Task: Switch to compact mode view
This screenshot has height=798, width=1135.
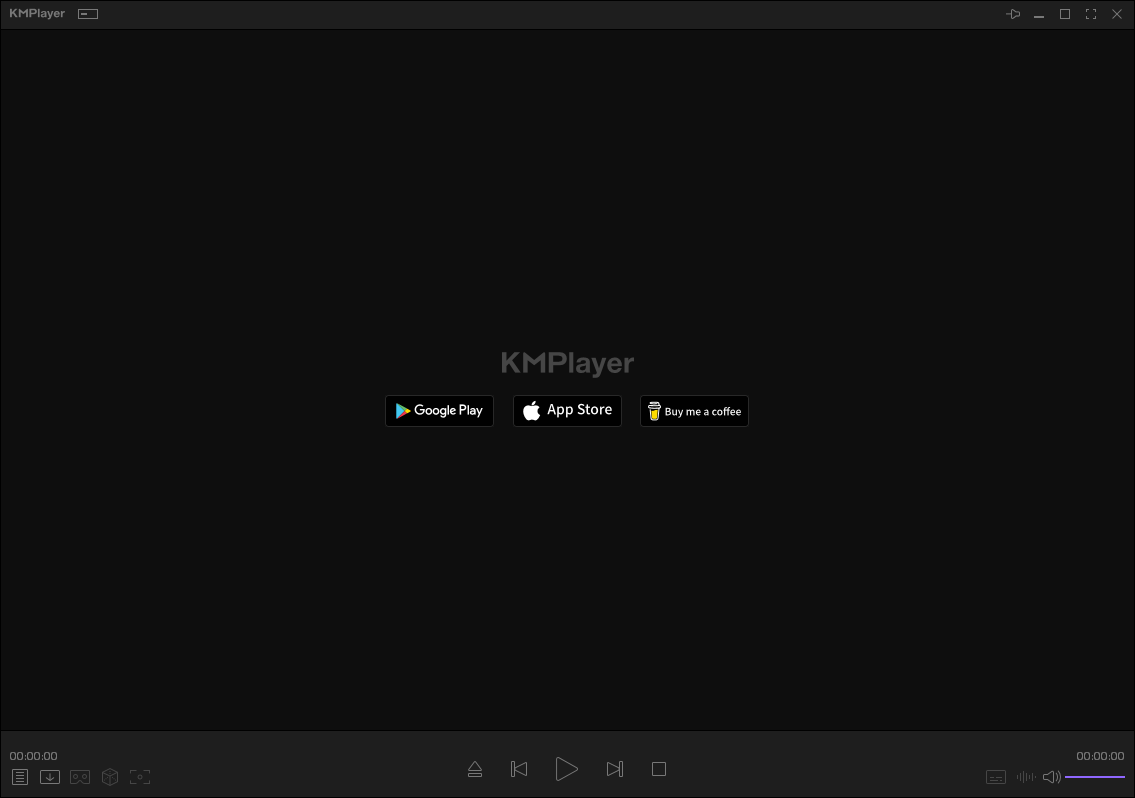Action: (x=87, y=14)
